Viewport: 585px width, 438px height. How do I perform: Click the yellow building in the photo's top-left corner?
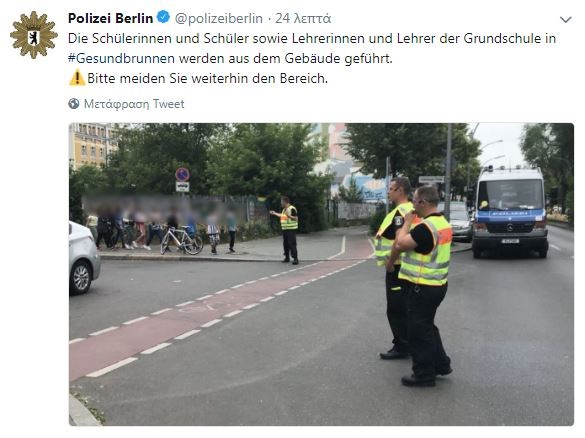(x=93, y=145)
